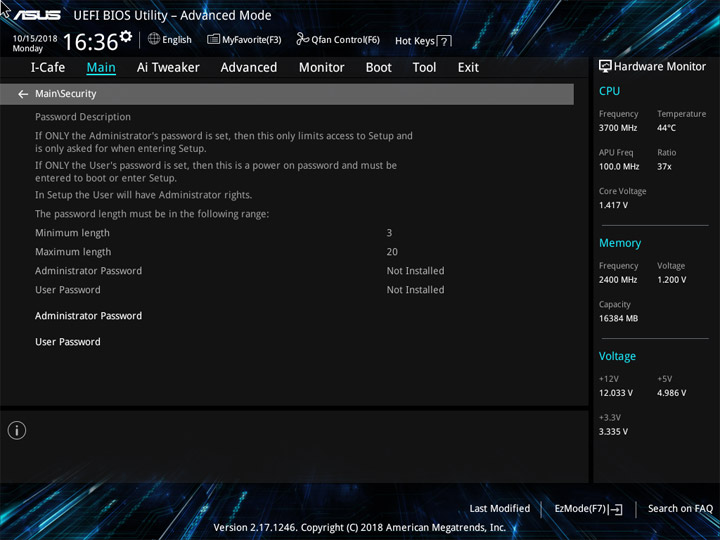Click the Minimum length row label
The height and width of the screenshot is (540, 720).
[73, 233]
